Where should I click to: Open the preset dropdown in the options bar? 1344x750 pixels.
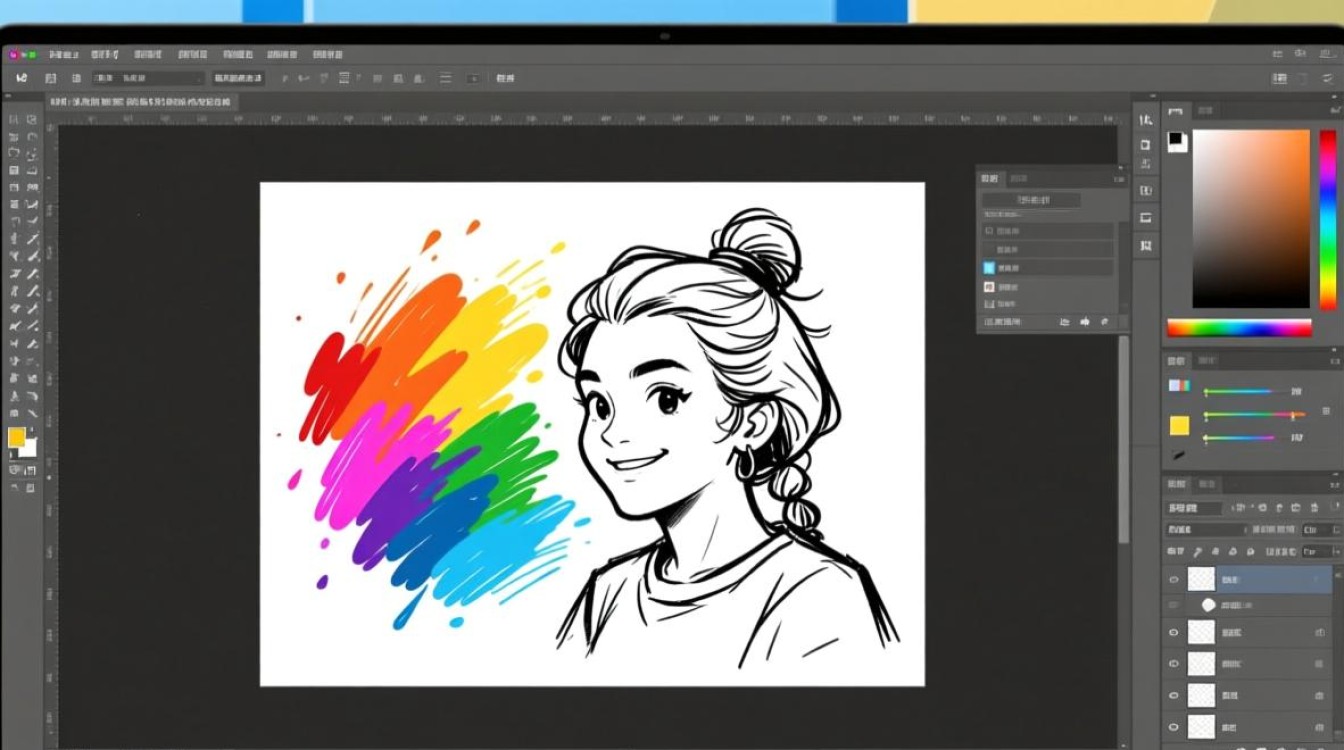[x=148, y=78]
